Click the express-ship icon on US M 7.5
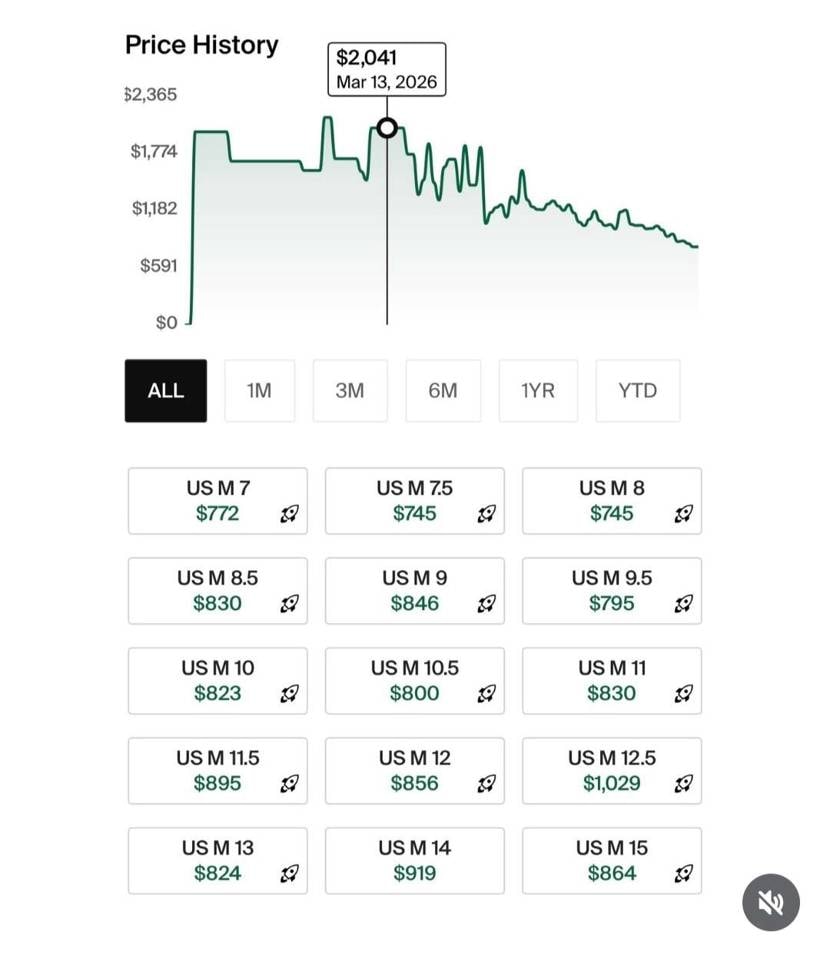 pyautogui.click(x=487, y=514)
